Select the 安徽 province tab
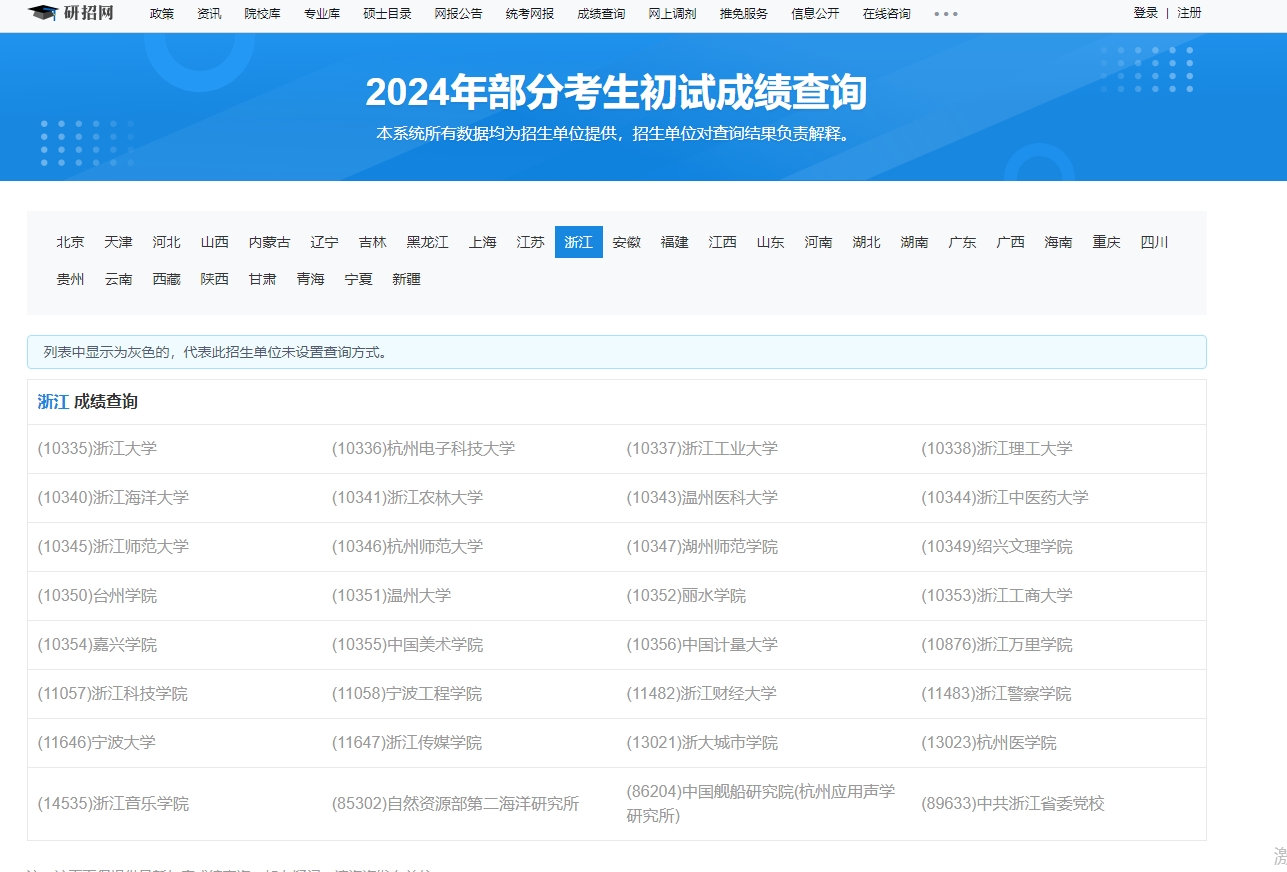Screen dimensions: 1287x872 click(x=627, y=242)
